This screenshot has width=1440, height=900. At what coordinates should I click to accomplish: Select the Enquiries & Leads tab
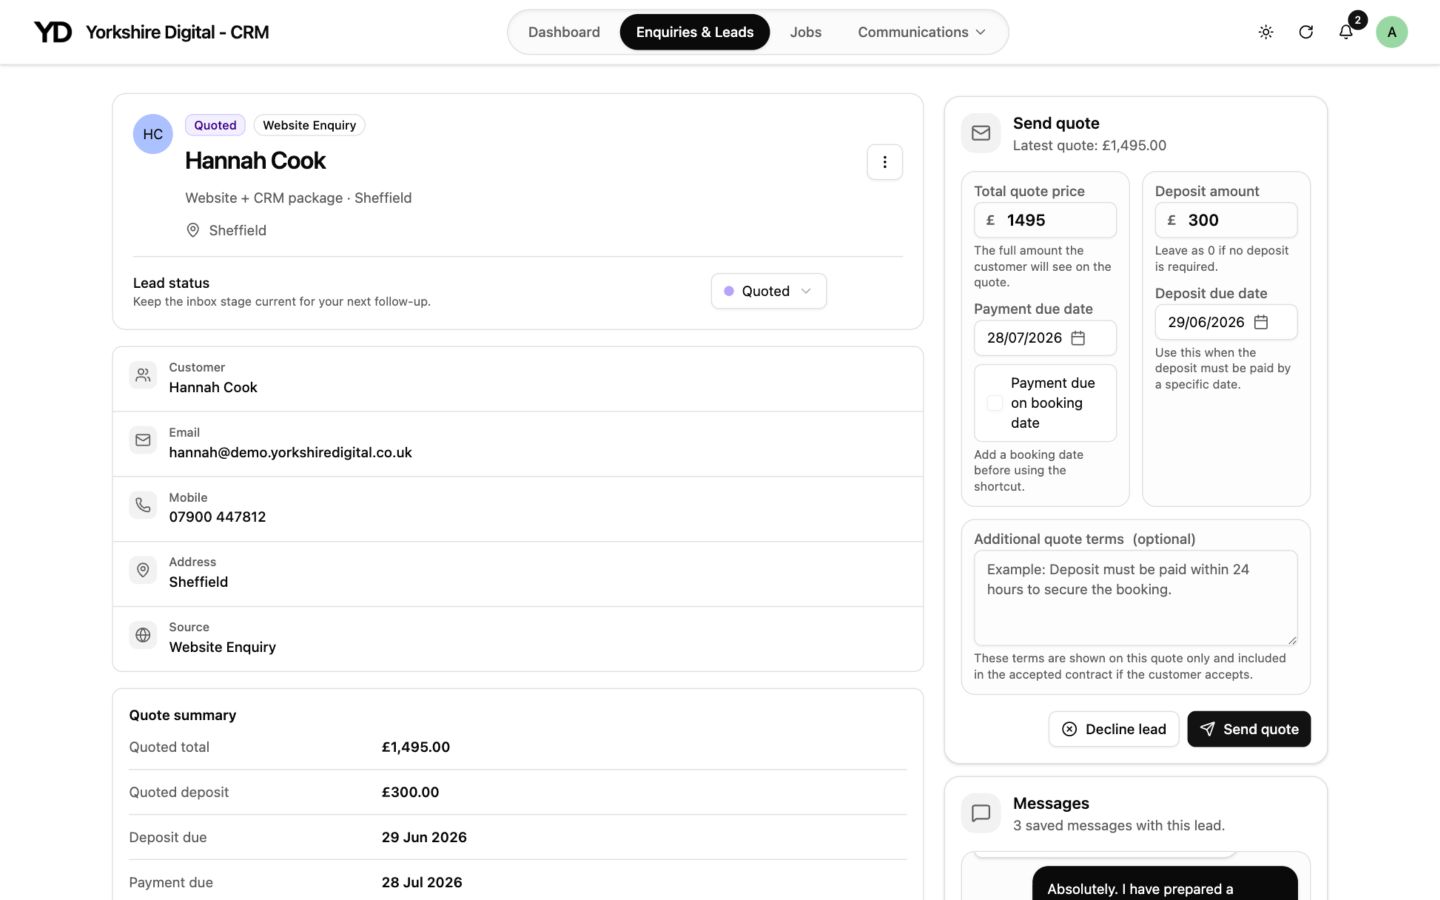[695, 32]
